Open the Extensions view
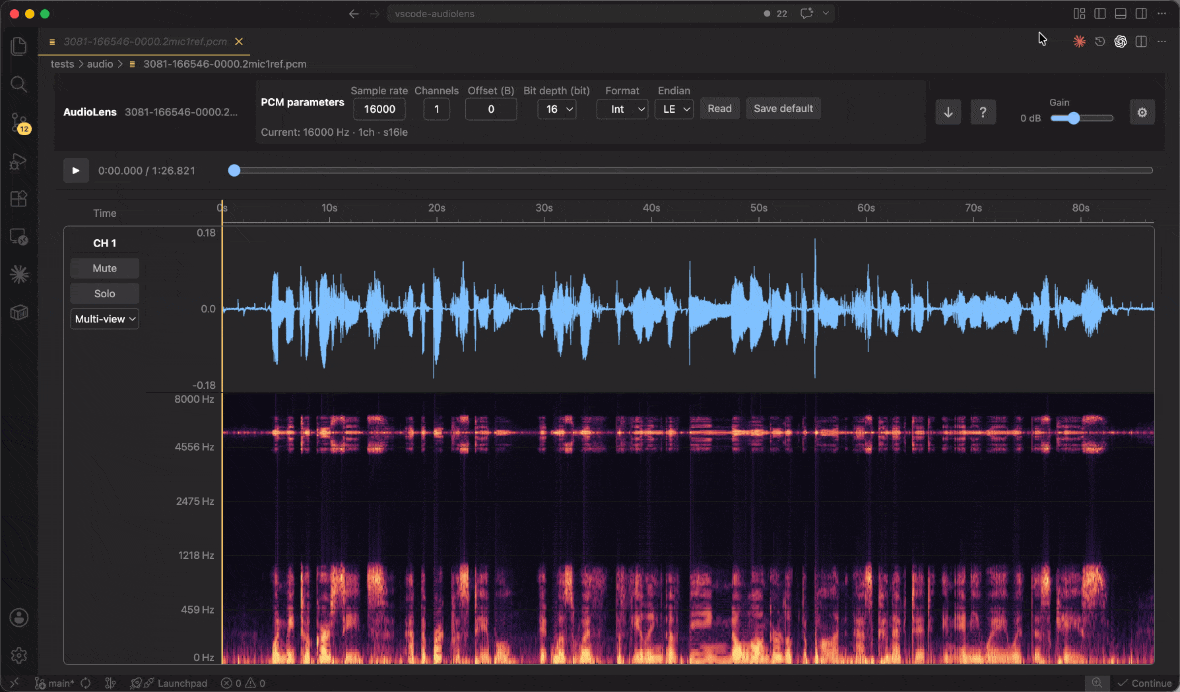The height and width of the screenshot is (692, 1180). pos(19,199)
